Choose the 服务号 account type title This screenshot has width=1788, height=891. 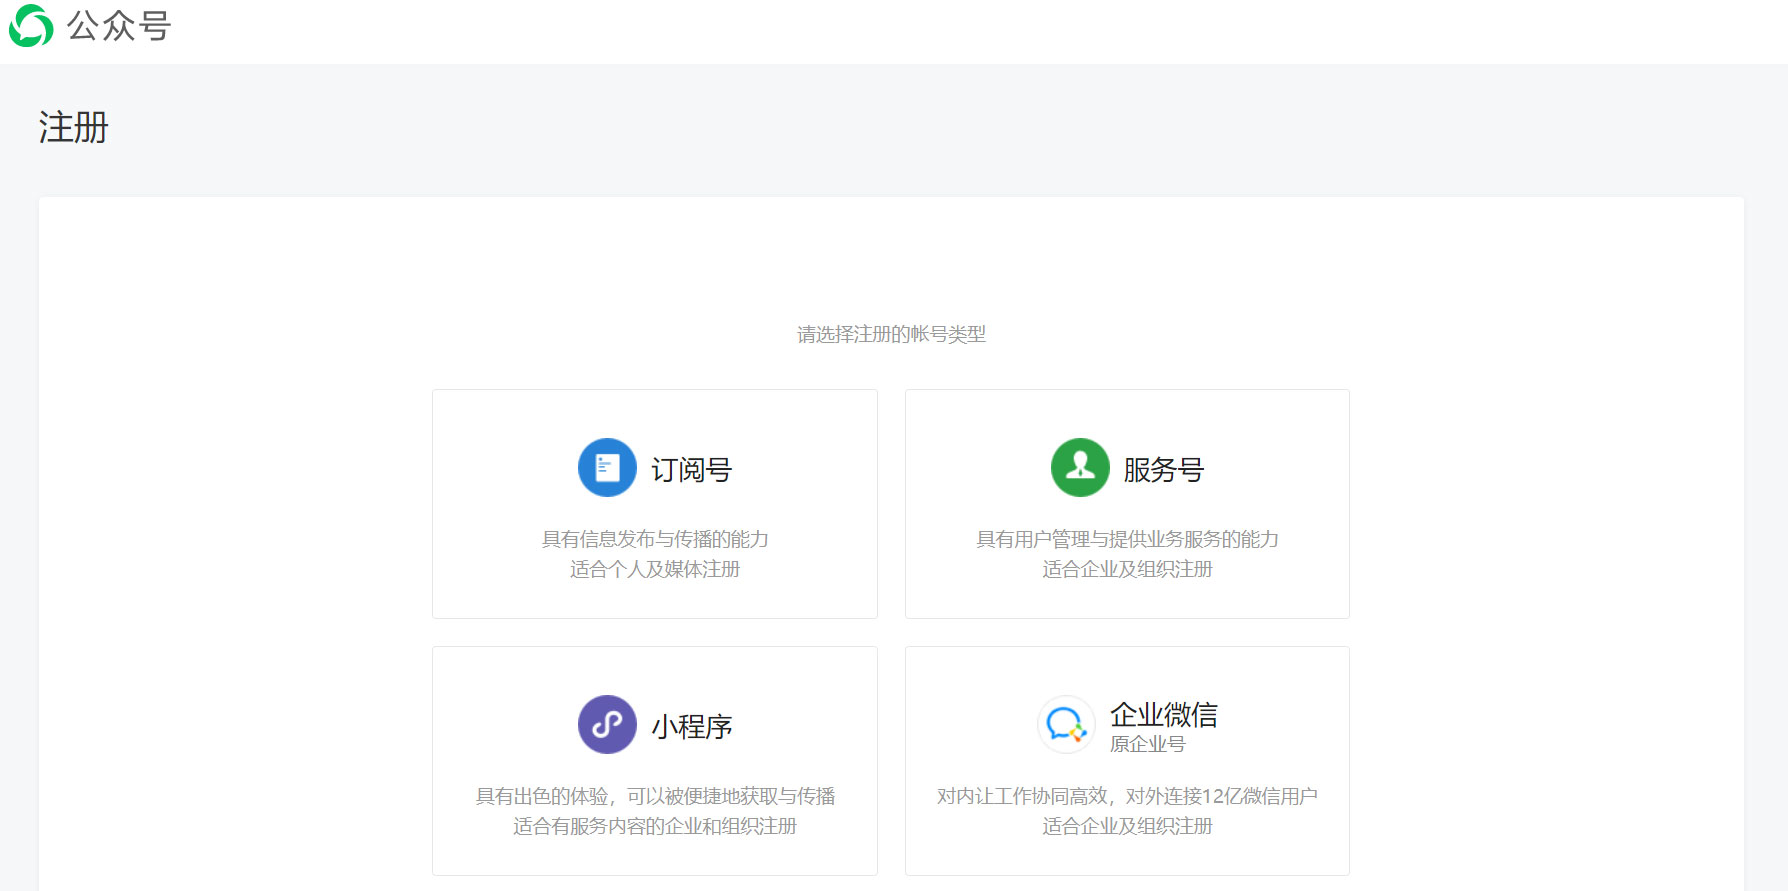(1164, 469)
